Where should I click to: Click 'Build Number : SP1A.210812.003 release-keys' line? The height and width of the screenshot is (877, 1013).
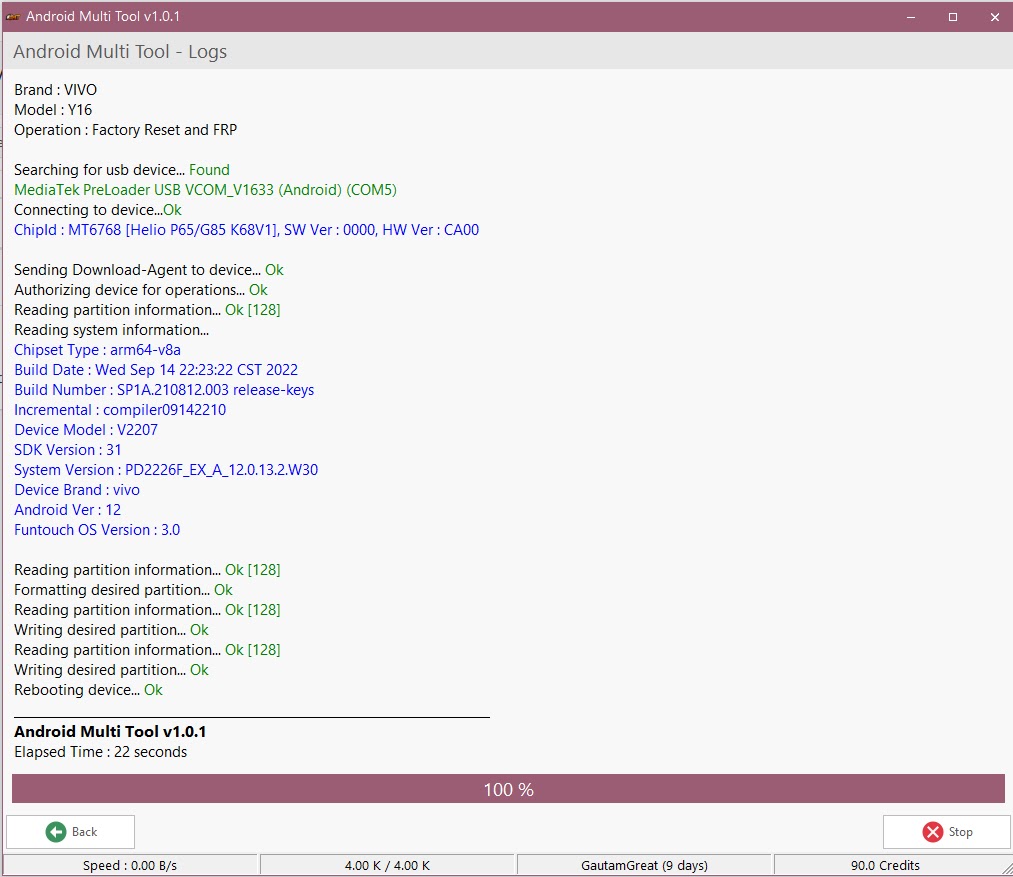[164, 390]
